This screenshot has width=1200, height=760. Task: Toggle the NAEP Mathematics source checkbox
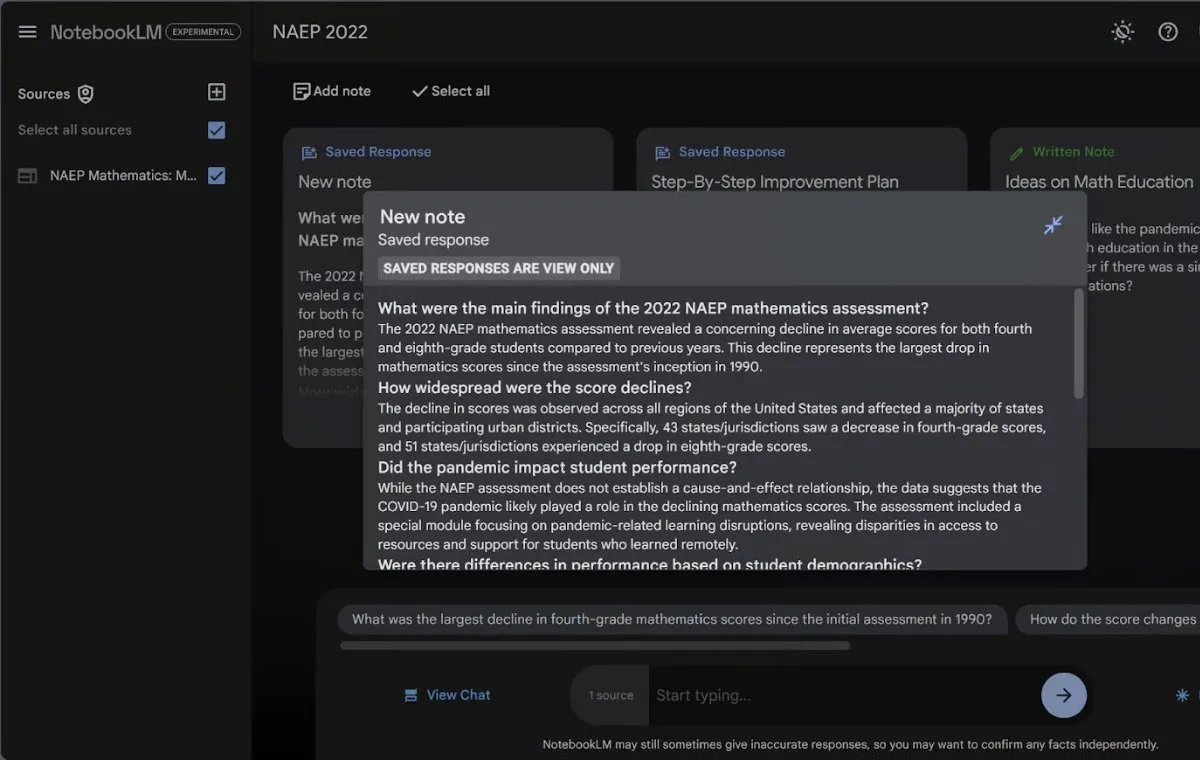coord(216,176)
